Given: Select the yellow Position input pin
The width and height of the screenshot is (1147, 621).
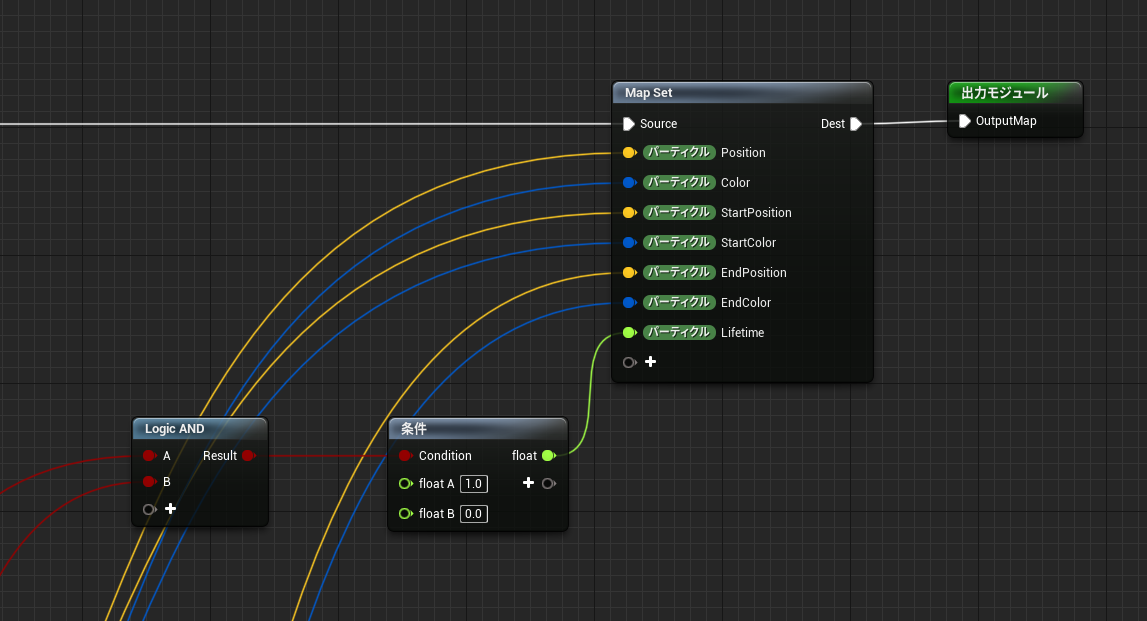Looking at the screenshot, I should (x=629, y=153).
